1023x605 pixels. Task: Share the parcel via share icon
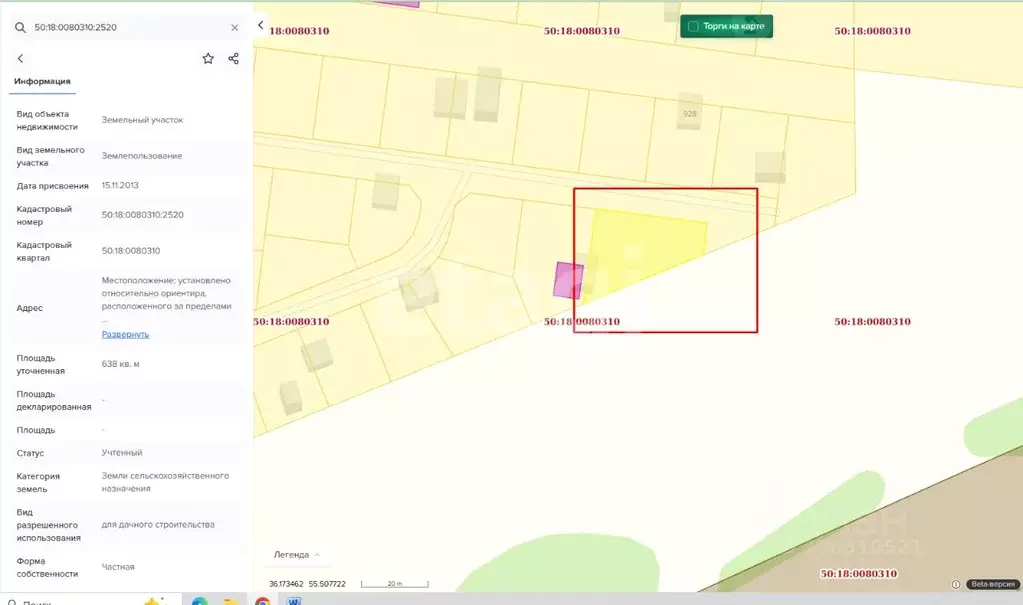pos(233,59)
